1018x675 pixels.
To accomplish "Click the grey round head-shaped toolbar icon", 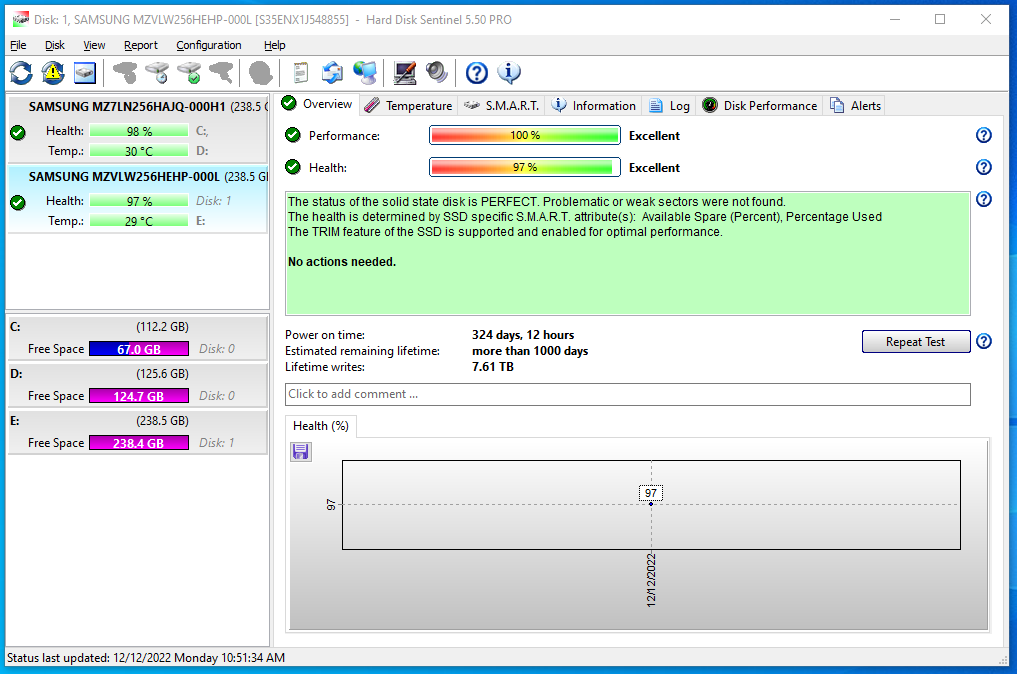I will click(x=261, y=73).
